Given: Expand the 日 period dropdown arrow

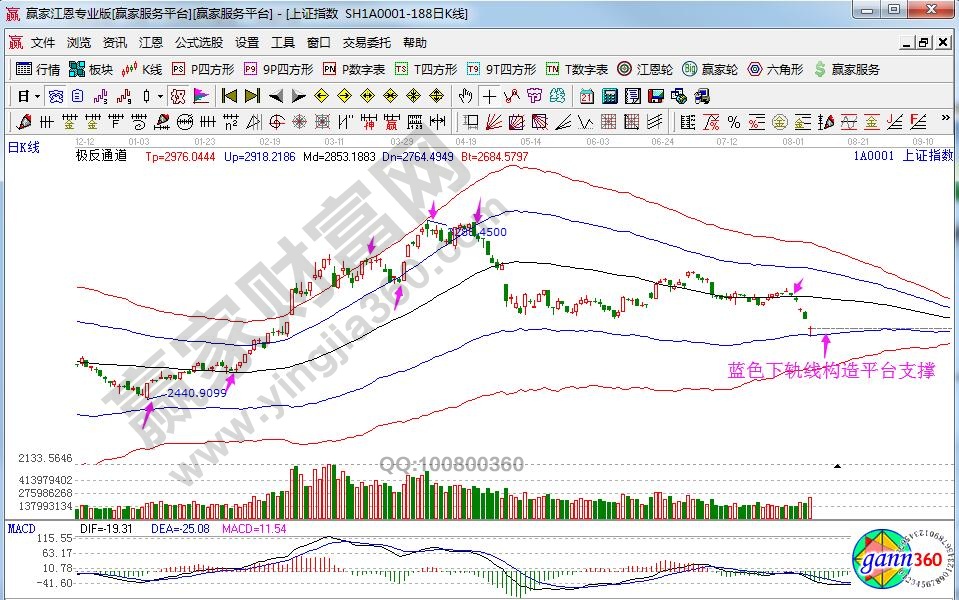Looking at the screenshot, I should point(38,96).
